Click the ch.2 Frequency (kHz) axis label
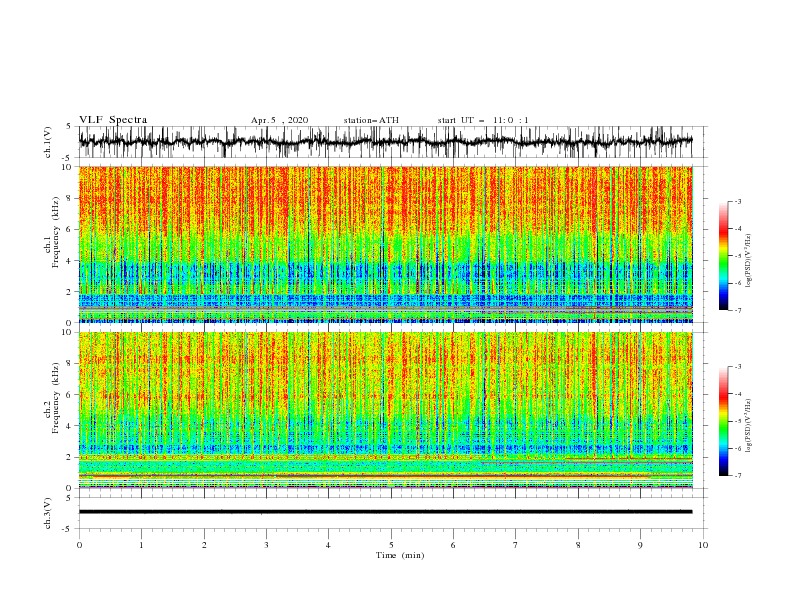Screen dimensions: 792x612 [x=52, y=398]
